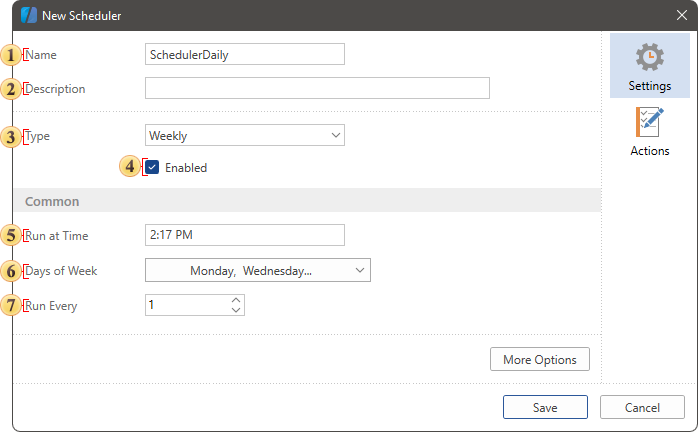The height and width of the screenshot is (432, 698).
Task: Click callout marker number 6
Action: 11,271
